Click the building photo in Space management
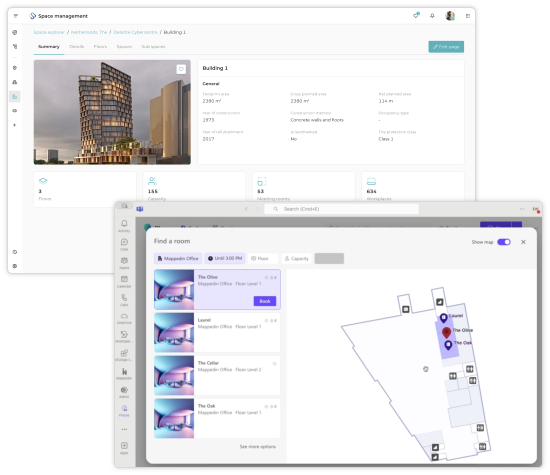The width and height of the screenshot is (550, 475). tap(112, 112)
